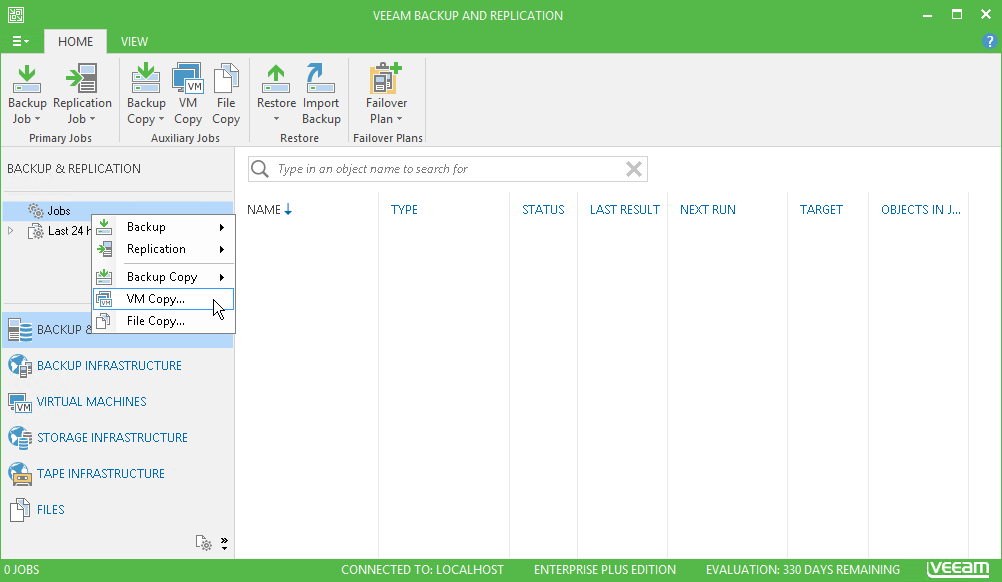Choose Replication in the context menu
The width and height of the screenshot is (1002, 582).
pyautogui.click(x=164, y=249)
